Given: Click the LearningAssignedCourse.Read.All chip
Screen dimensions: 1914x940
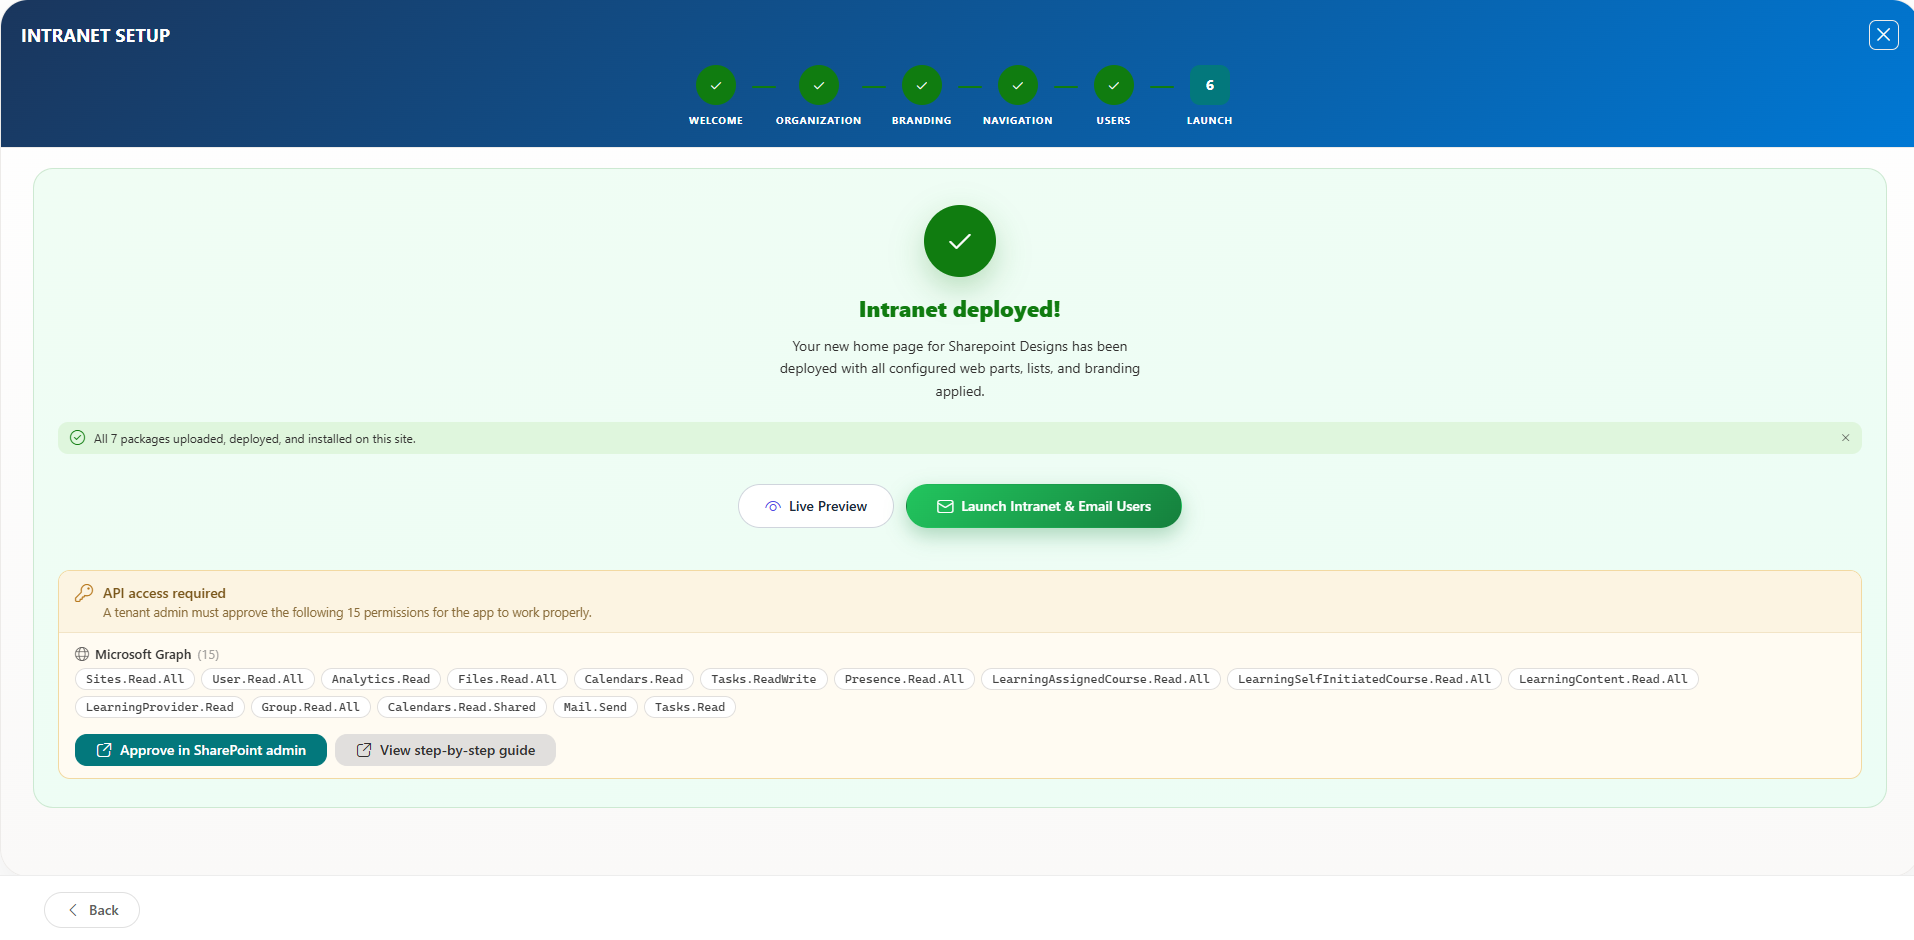Looking at the screenshot, I should pos(1101,679).
